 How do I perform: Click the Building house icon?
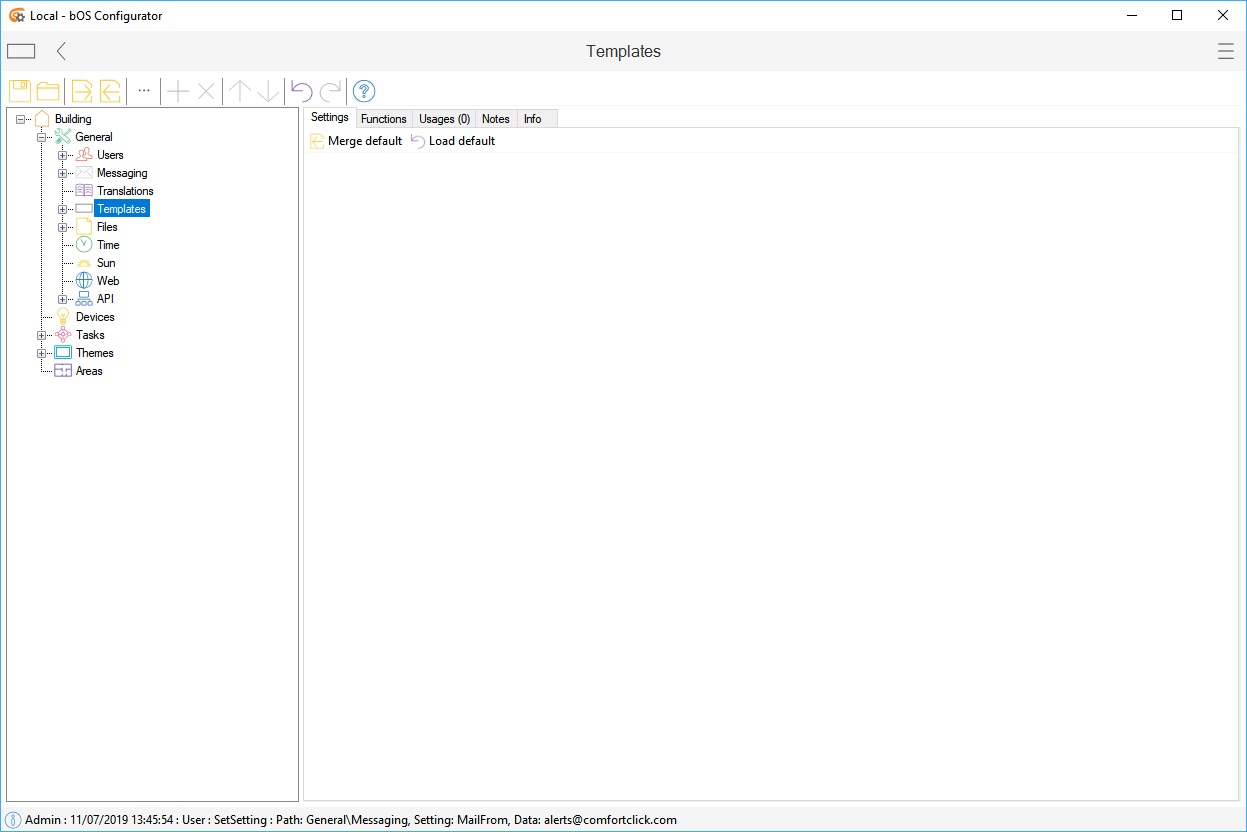pyautogui.click(x=42, y=119)
